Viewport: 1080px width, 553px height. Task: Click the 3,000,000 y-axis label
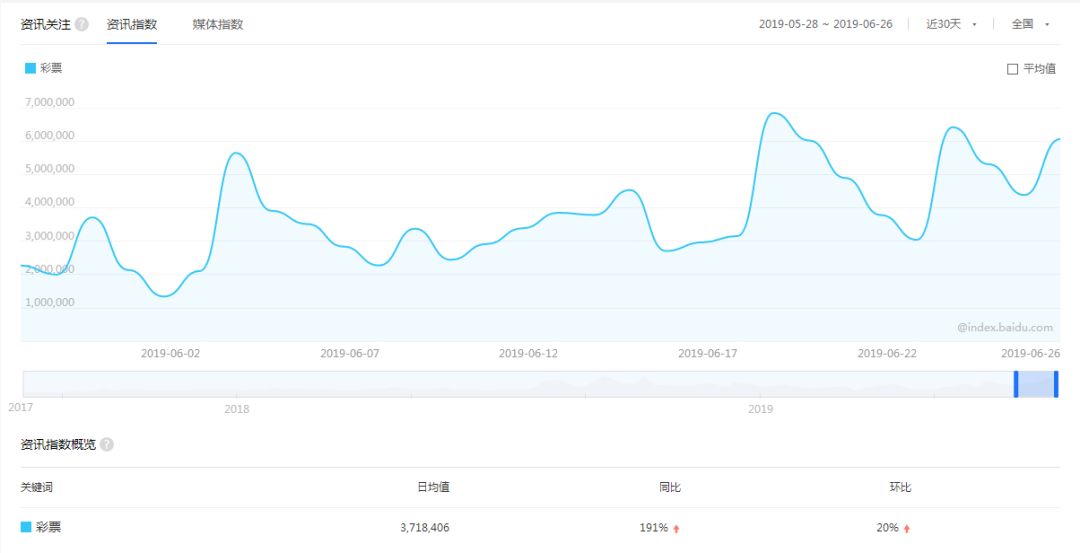[50, 236]
